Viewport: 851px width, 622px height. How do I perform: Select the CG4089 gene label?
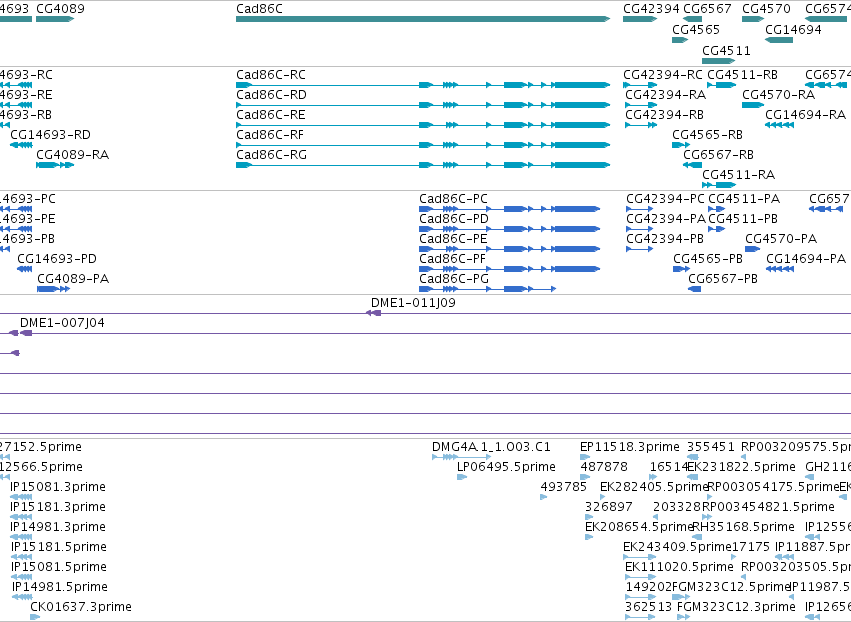(x=60, y=9)
